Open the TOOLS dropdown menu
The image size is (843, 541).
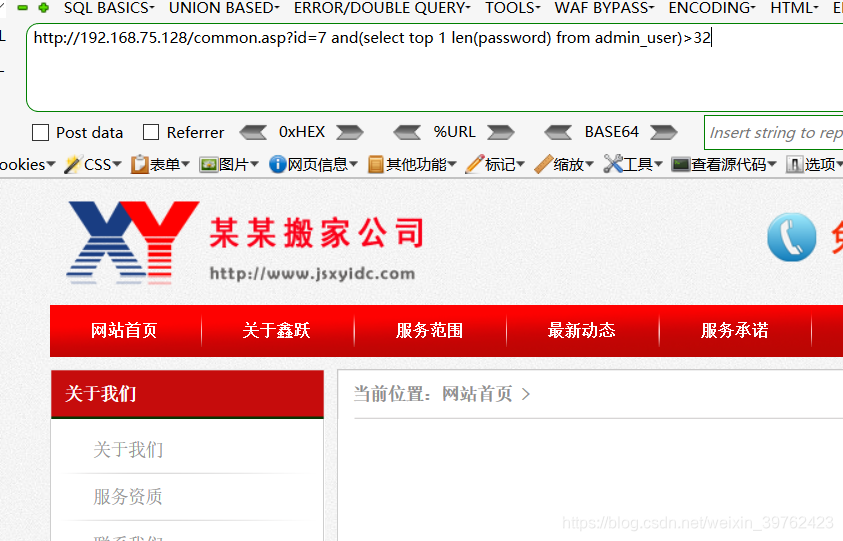512,8
